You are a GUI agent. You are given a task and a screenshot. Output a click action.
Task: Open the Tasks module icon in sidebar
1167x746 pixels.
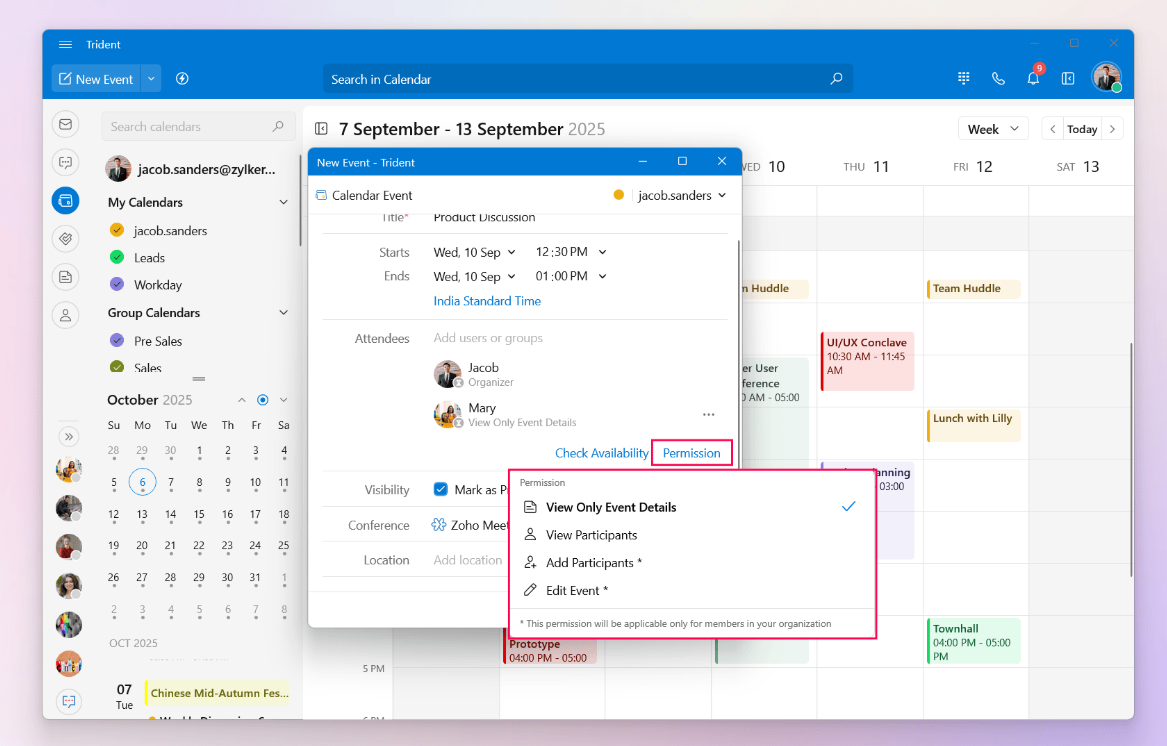tap(65, 238)
